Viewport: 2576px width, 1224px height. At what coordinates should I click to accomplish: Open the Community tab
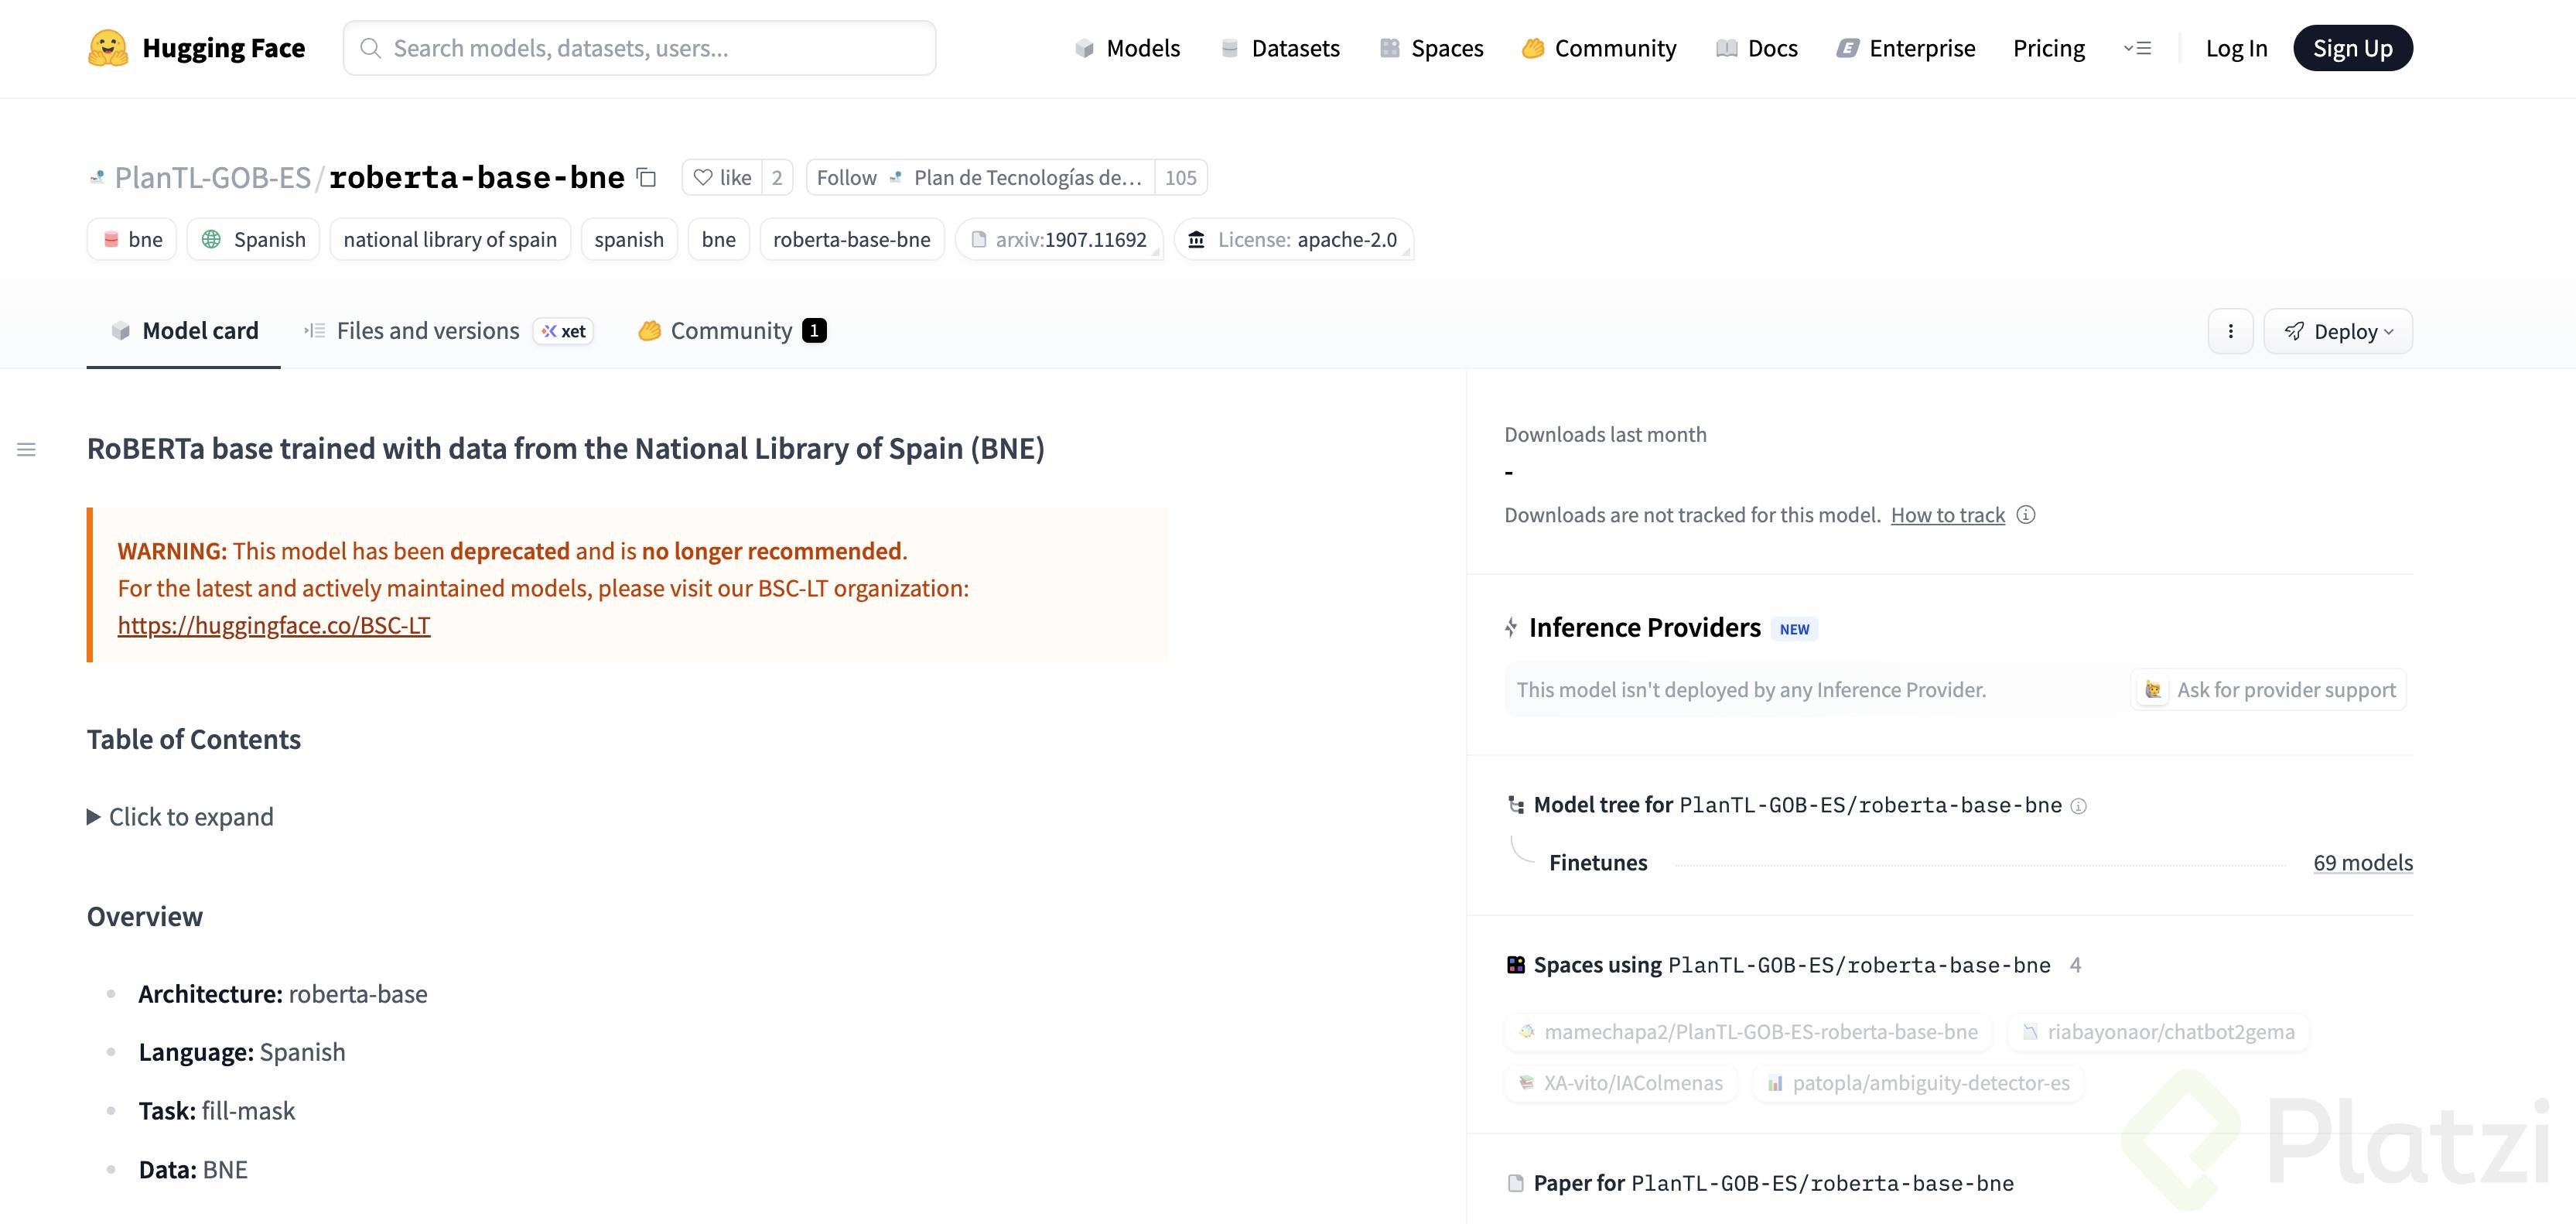[731, 331]
